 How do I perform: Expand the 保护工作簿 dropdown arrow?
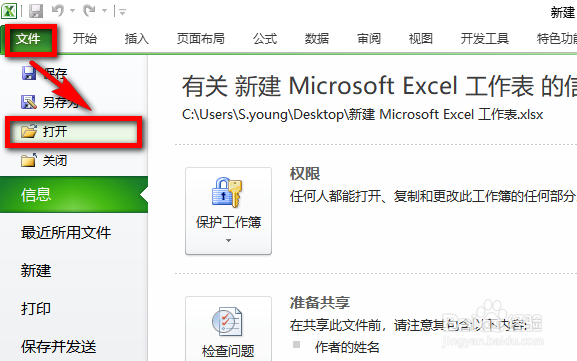229,240
